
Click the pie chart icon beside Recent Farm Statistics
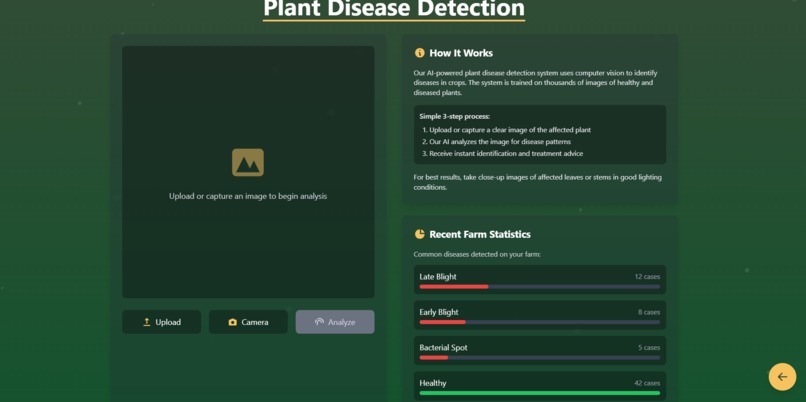coord(419,234)
